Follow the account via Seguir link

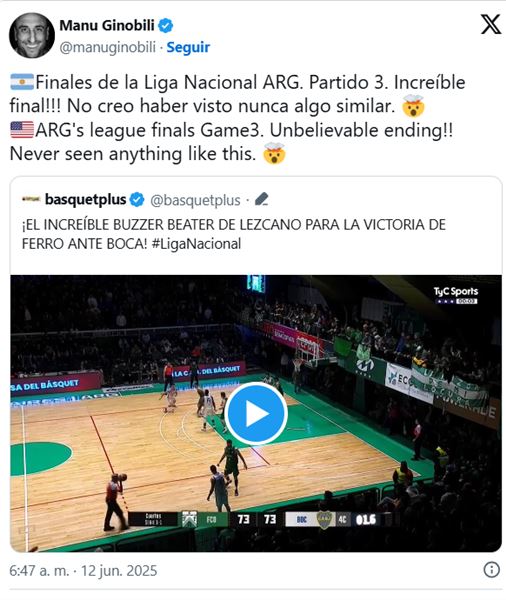pyautogui.click(x=188, y=47)
